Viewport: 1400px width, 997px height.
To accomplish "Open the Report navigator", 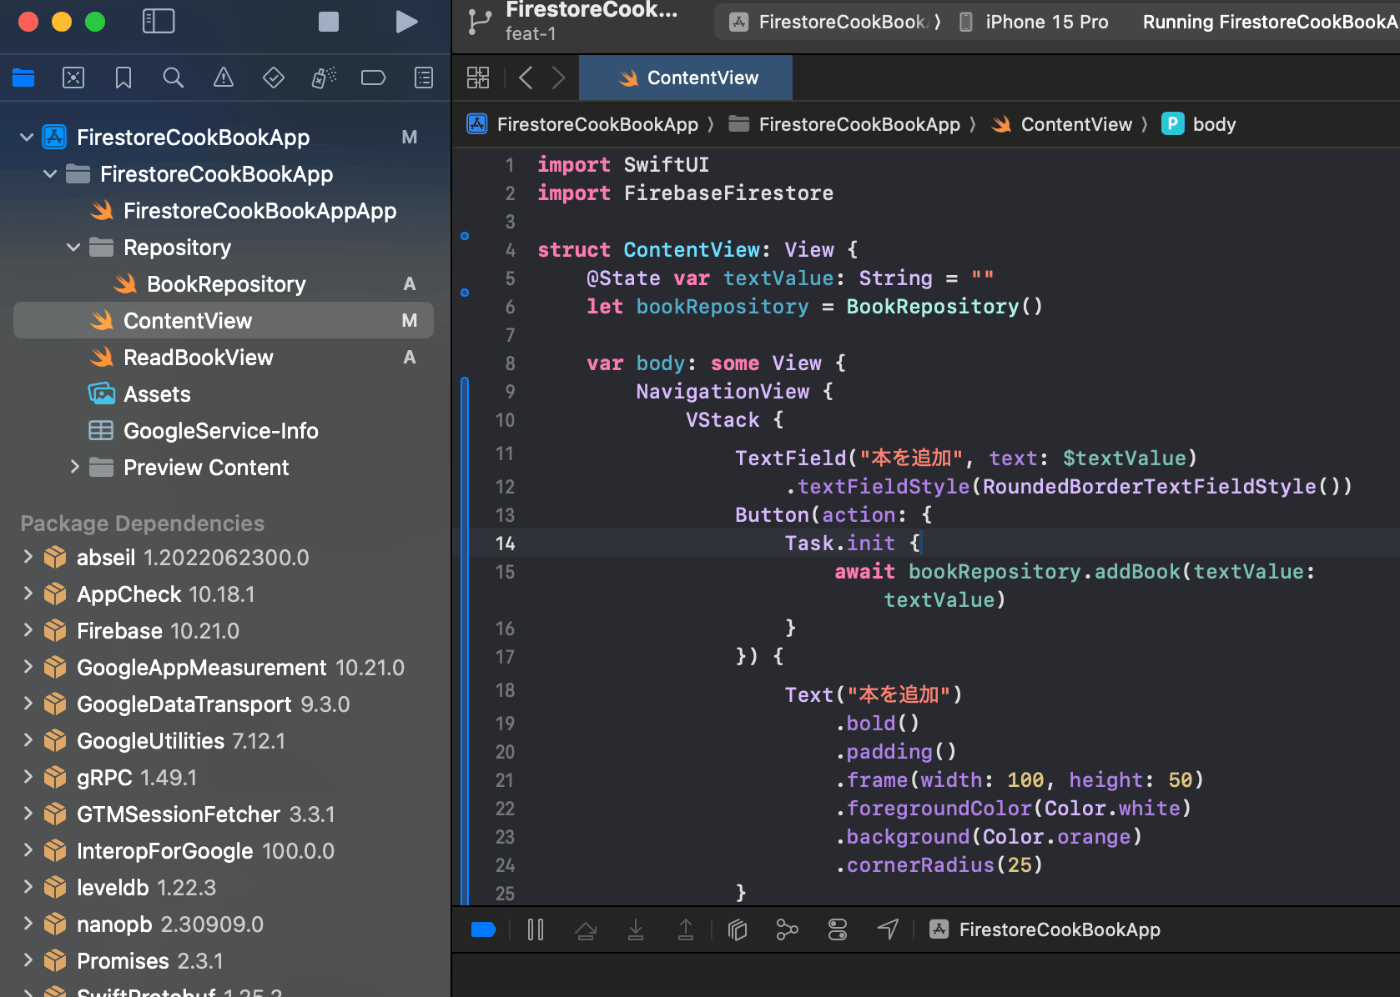I will 424,78.
